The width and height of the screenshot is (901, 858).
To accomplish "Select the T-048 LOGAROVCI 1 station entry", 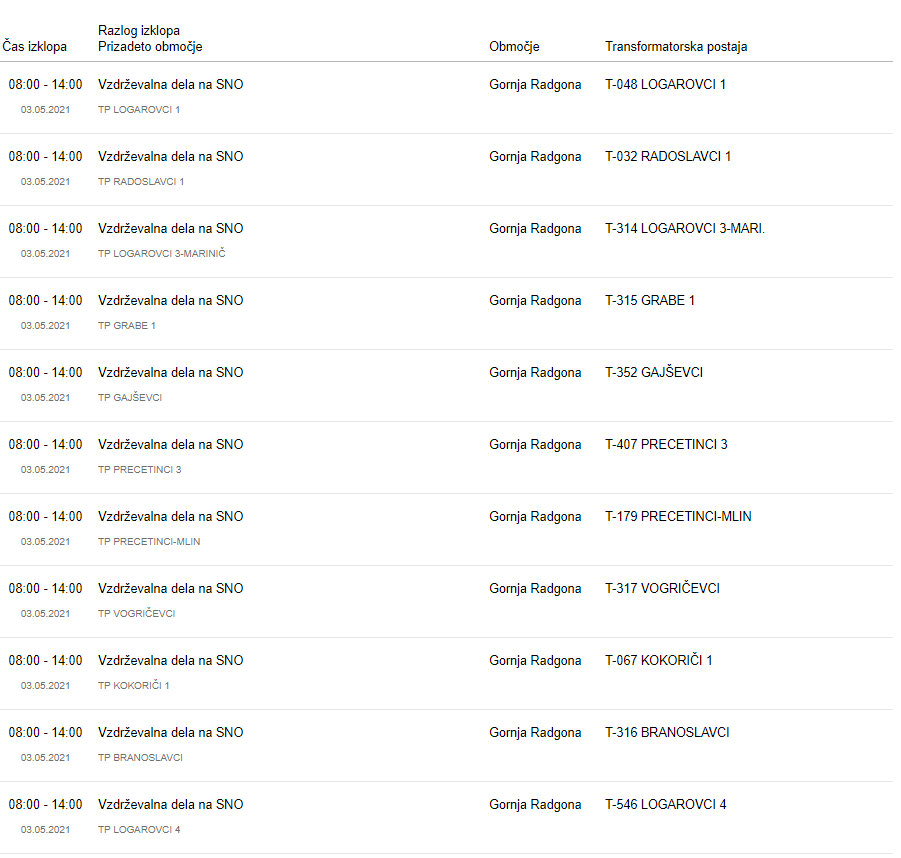I will click(665, 85).
